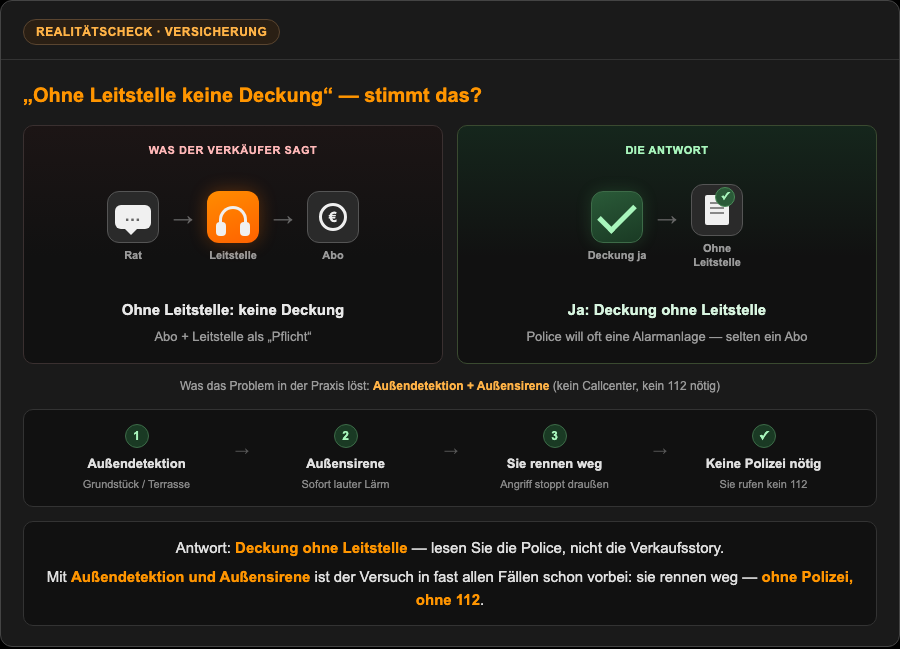Click the highlighted Außendetektion + Außensirene text
Image resolution: width=900 pixels, height=649 pixels.
461,386
